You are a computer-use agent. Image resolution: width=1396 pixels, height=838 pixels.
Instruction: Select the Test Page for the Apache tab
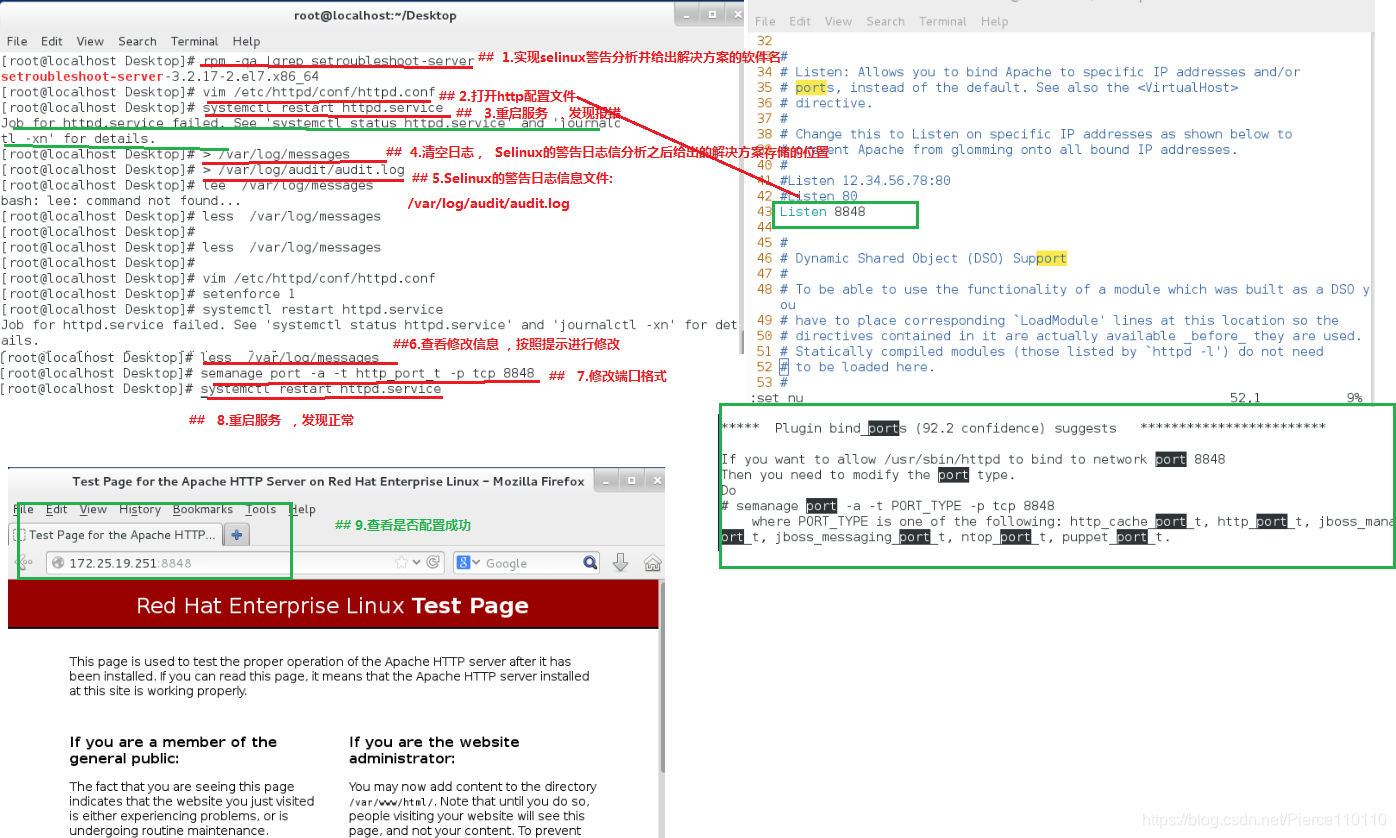point(116,535)
